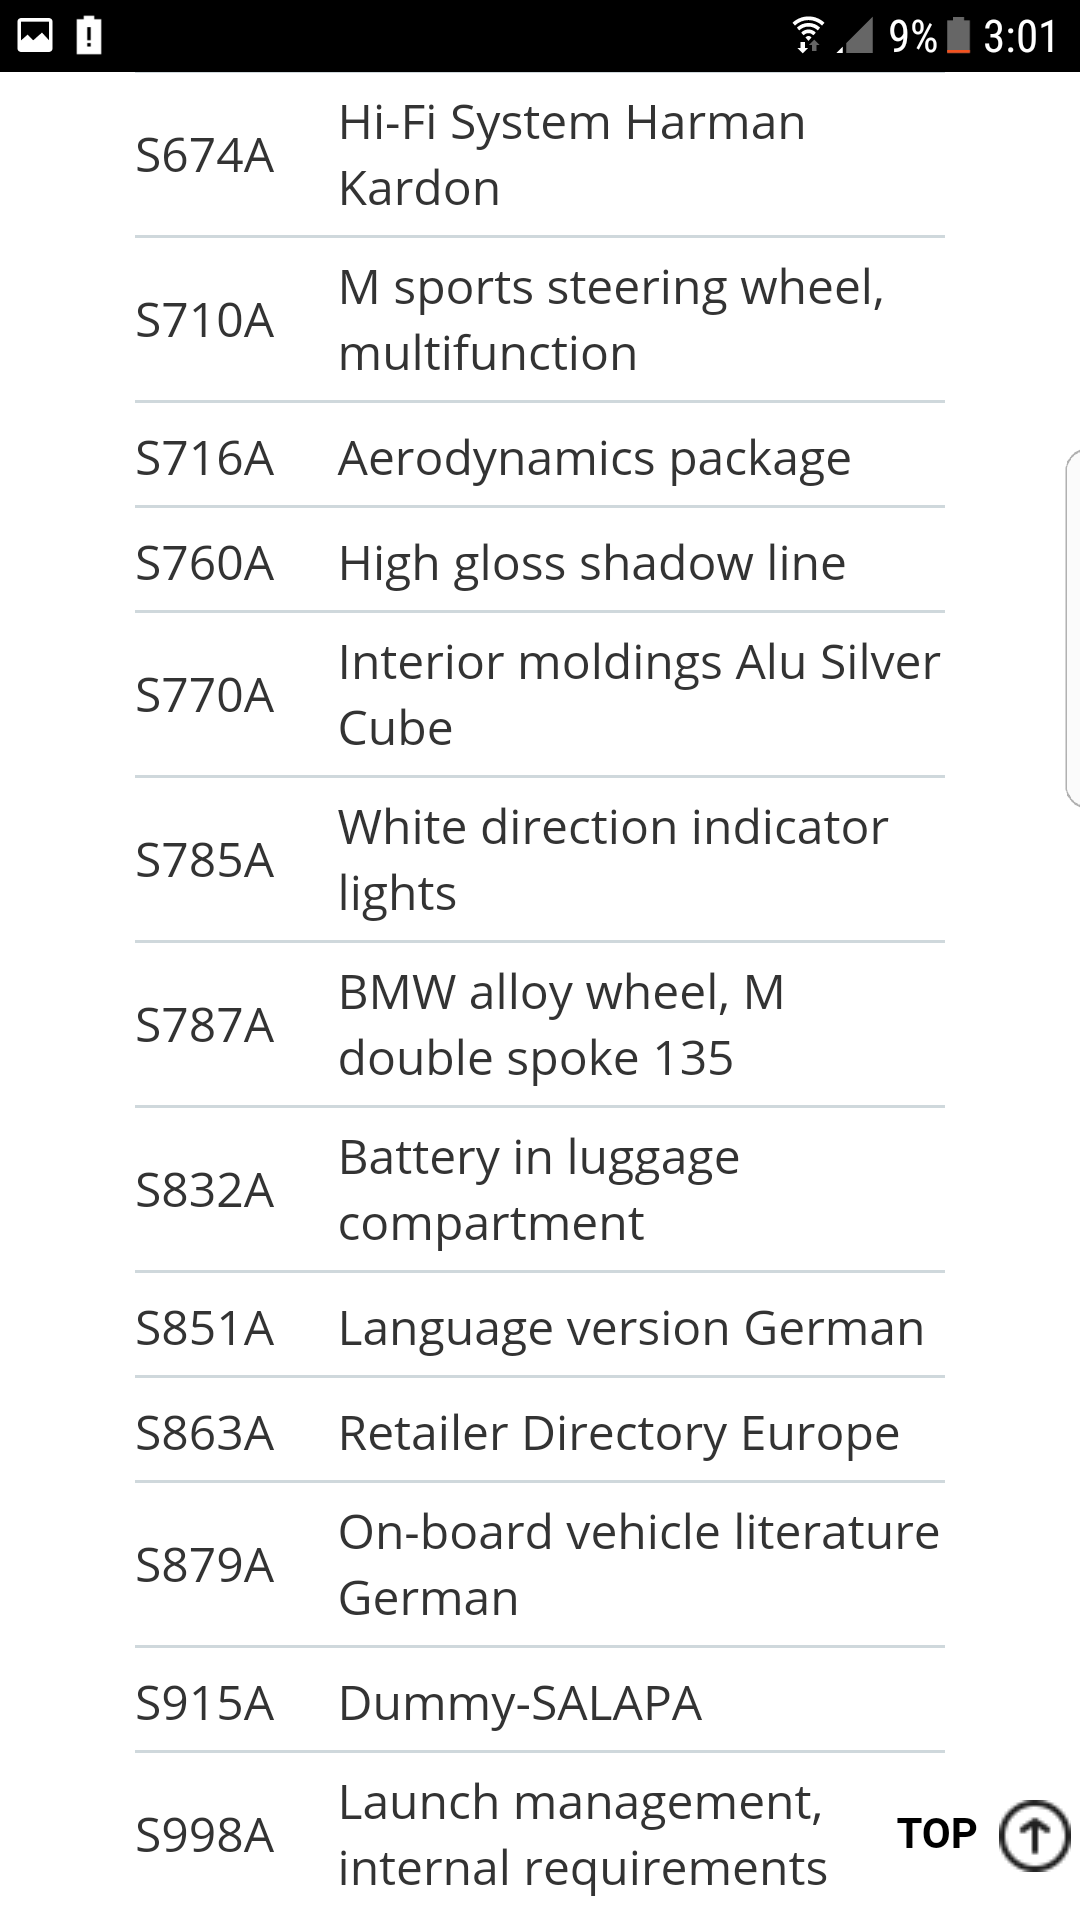Tap Battery in luggage compartment row
Viewport: 1080px width, 1920px height.
coord(538,1190)
